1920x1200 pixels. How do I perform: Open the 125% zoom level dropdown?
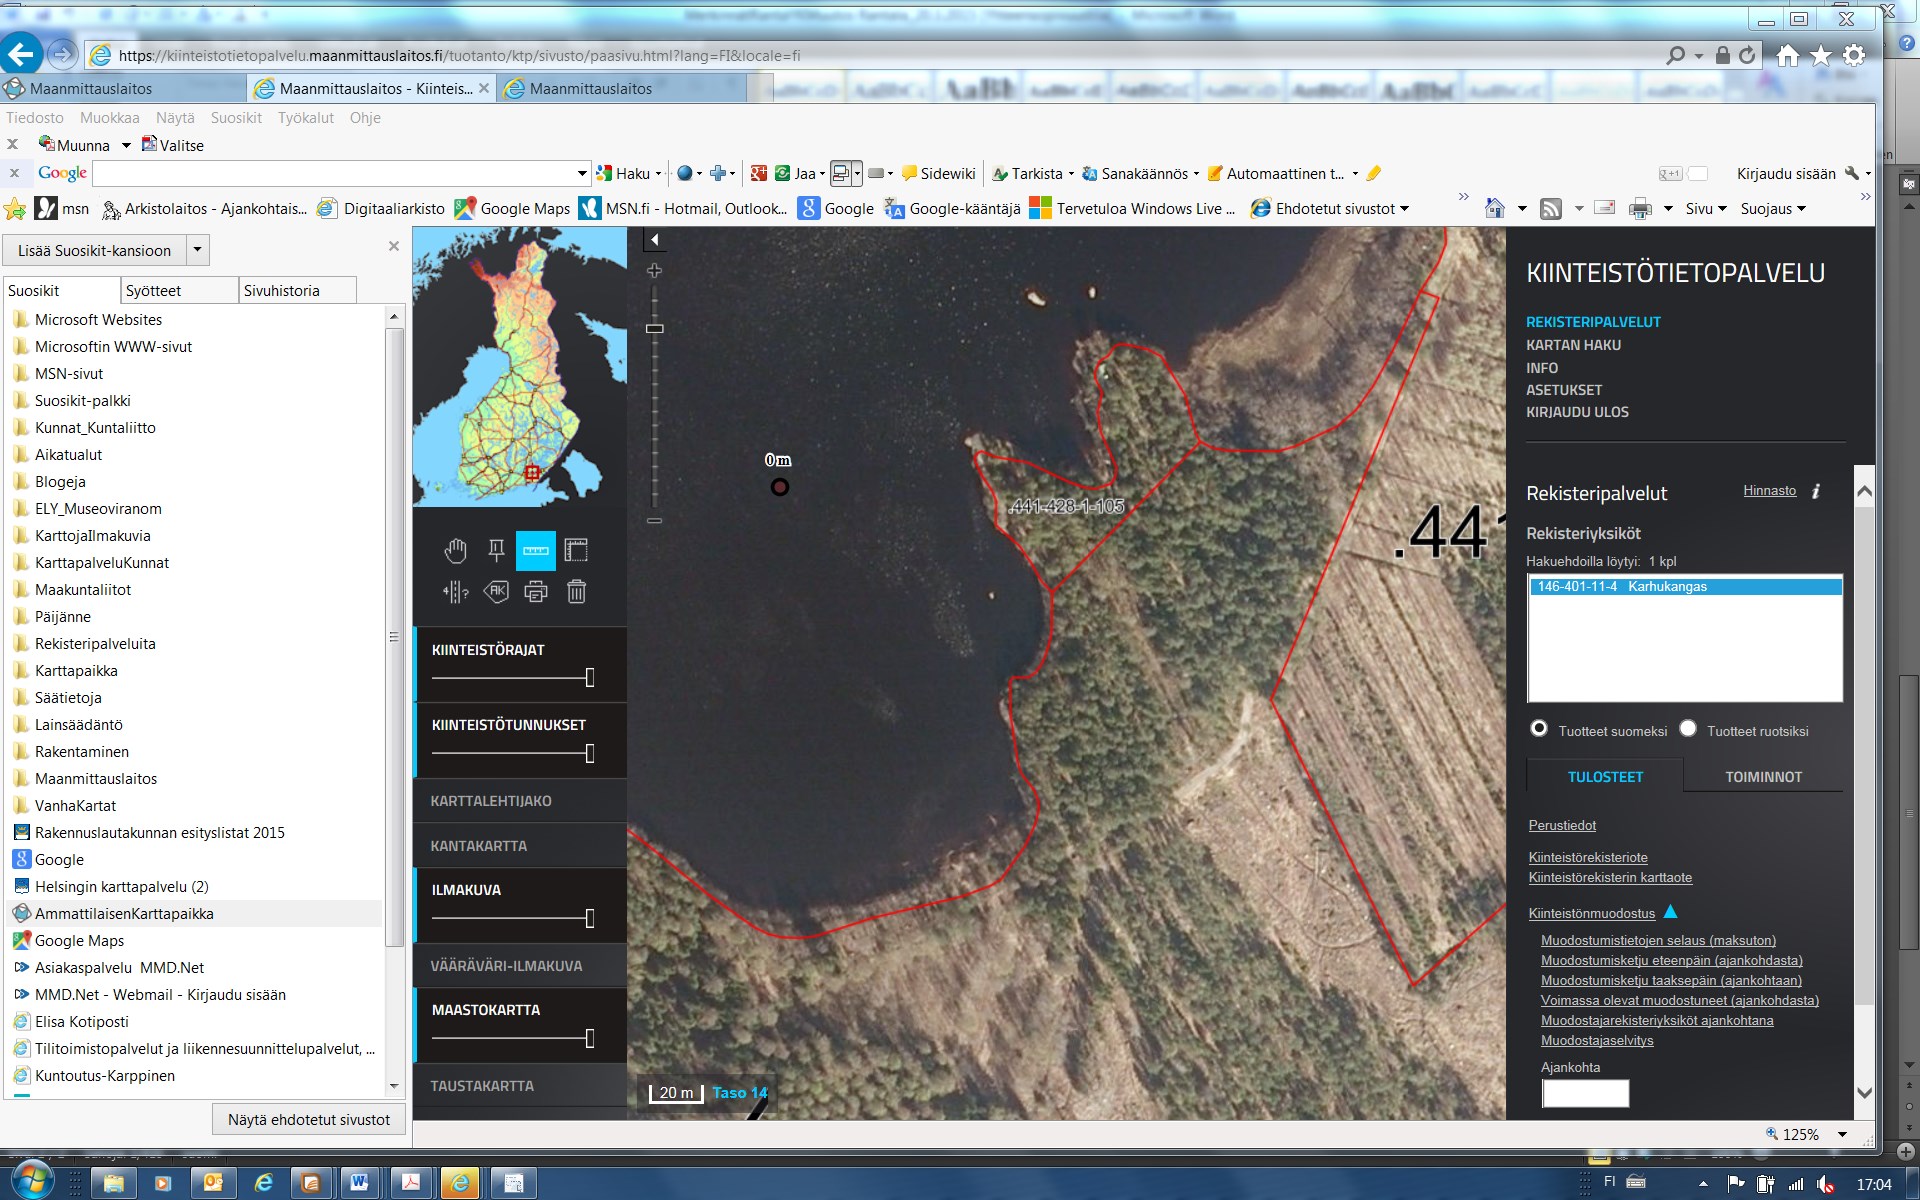[x=1842, y=1135]
